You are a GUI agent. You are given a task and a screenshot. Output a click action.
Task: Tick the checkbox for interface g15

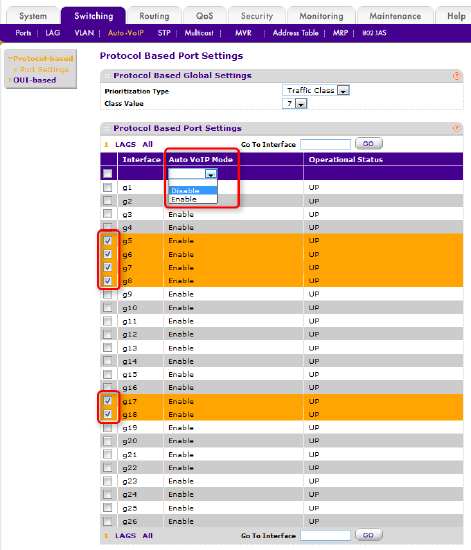(108, 374)
